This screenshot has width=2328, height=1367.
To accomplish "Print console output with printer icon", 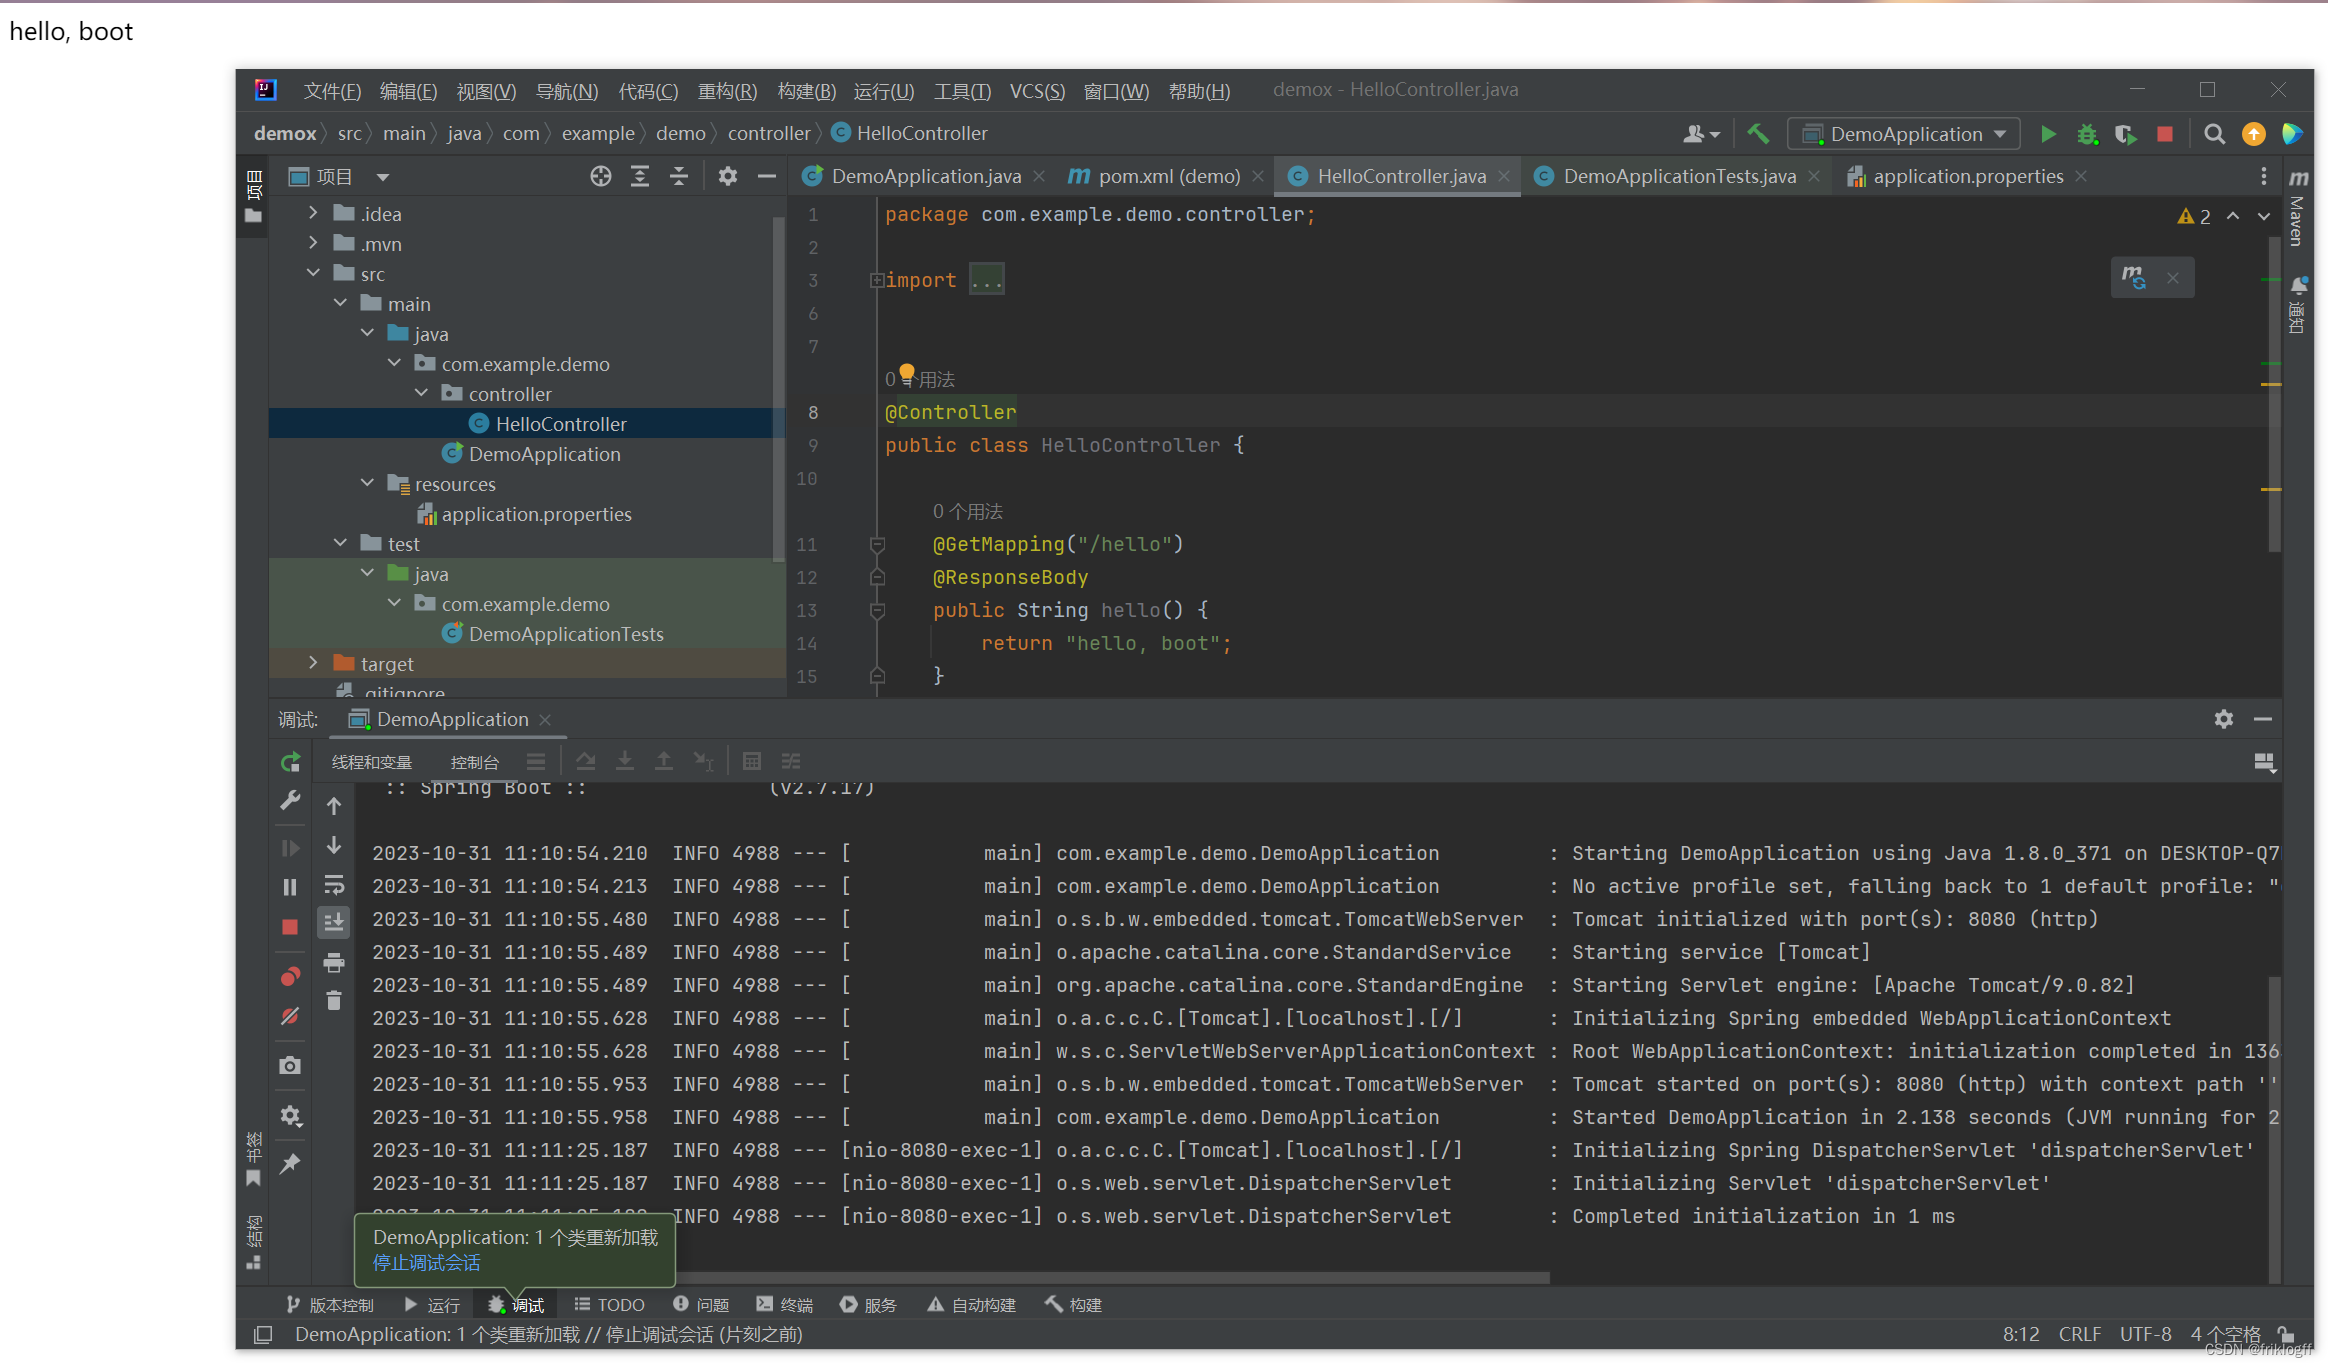I will click(334, 963).
